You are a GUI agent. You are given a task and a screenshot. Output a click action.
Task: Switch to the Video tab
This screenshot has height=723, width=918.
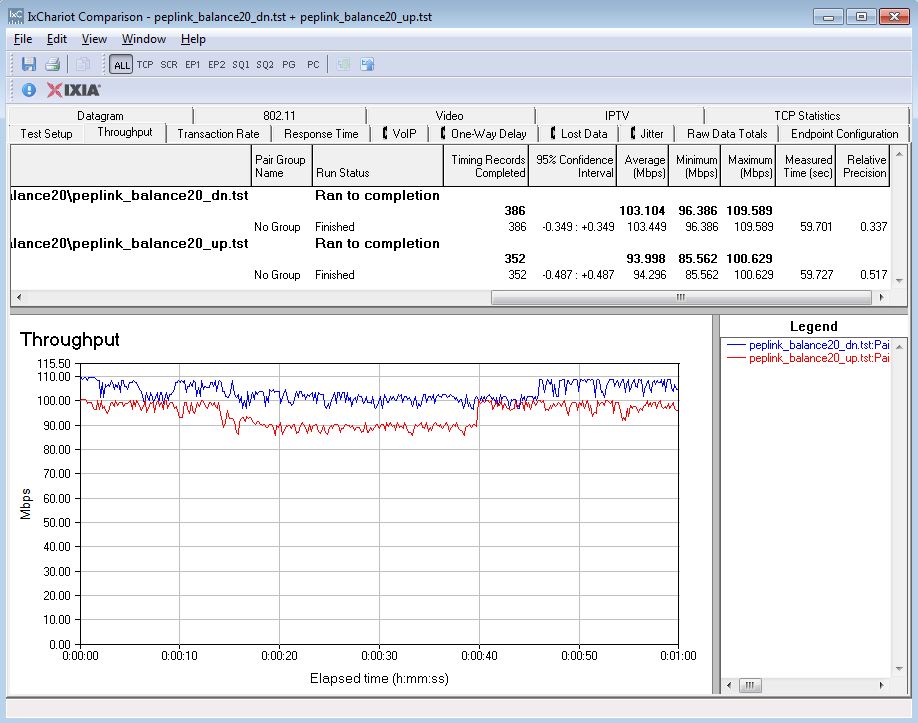(x=450, y=116)
